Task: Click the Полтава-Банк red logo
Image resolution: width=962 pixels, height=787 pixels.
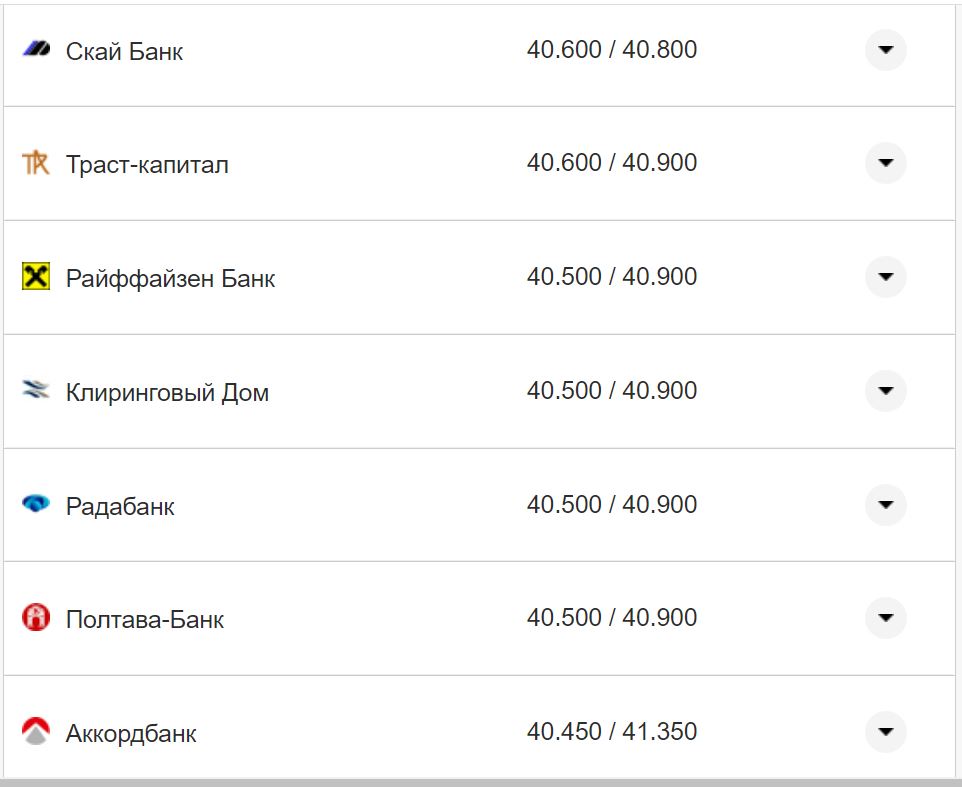Action: pos(36,618)
